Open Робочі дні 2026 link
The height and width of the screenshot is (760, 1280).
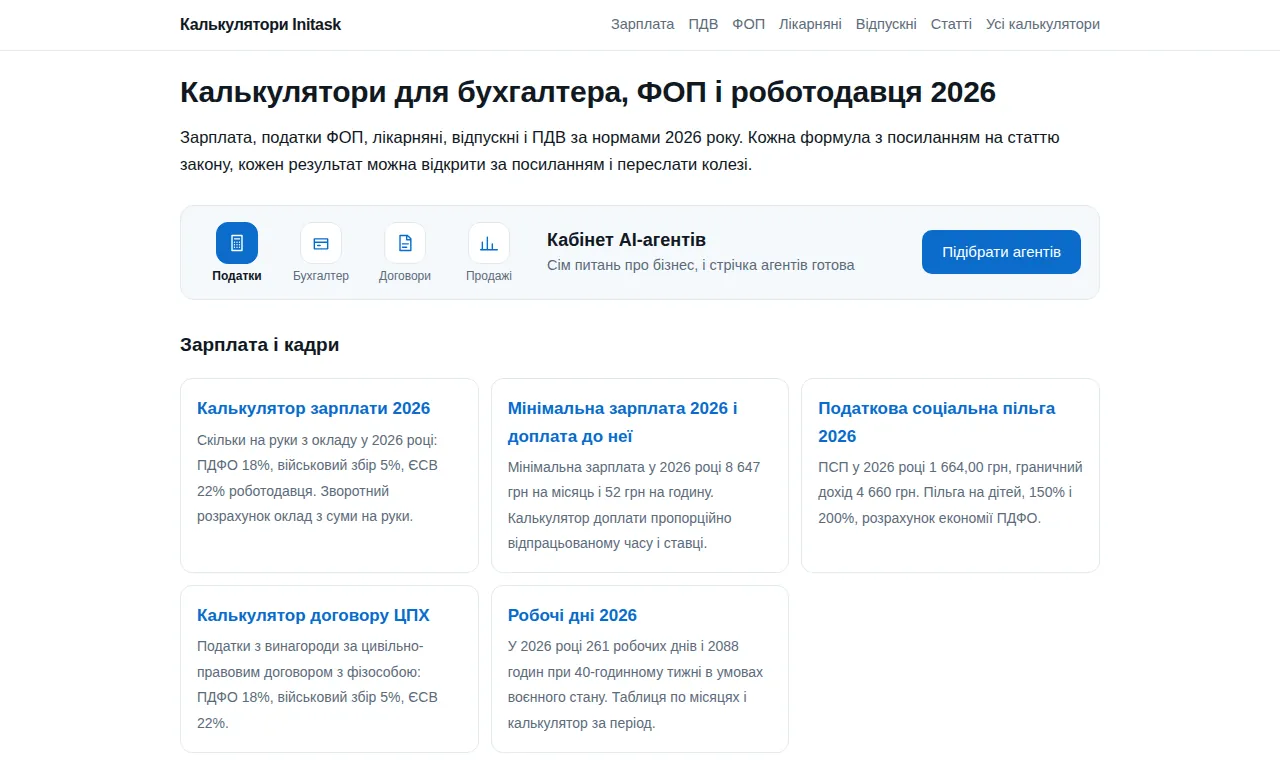tap(572, 615)
